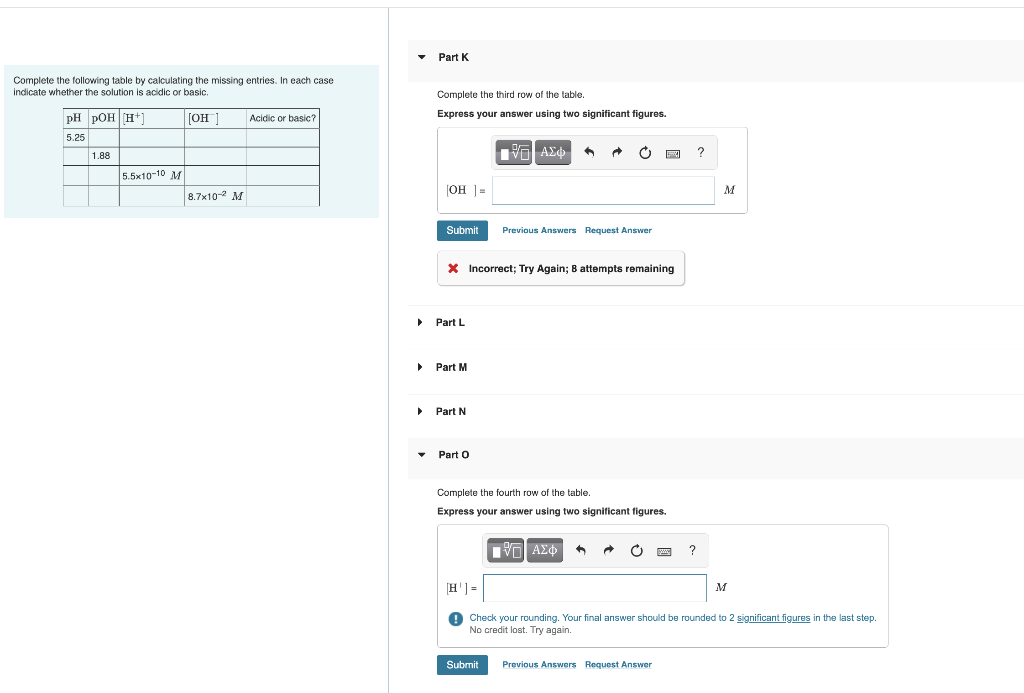1024x693 pixels.
Task: Reset the Part O answer field
Action: coord(636,550)
